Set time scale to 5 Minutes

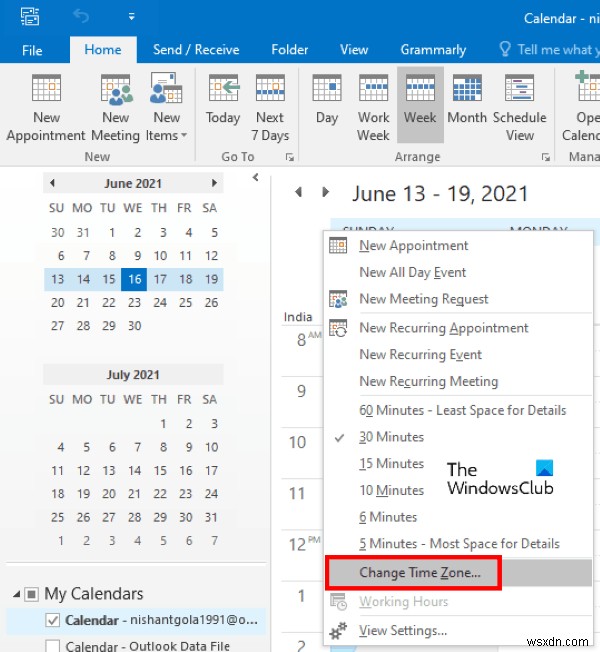tap(458, 543)
